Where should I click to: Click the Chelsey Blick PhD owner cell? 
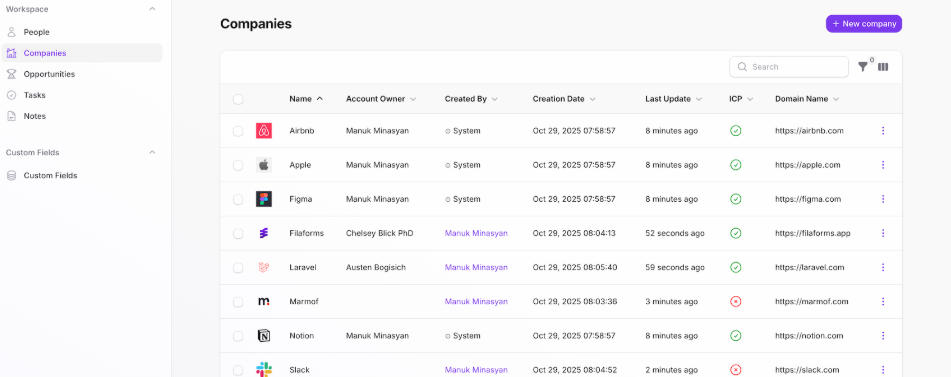380,233
